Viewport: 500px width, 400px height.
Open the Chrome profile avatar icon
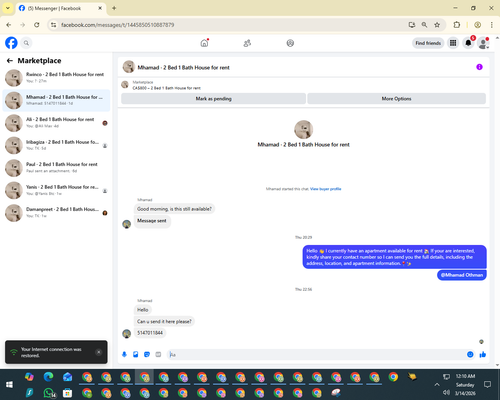point(477,25)
